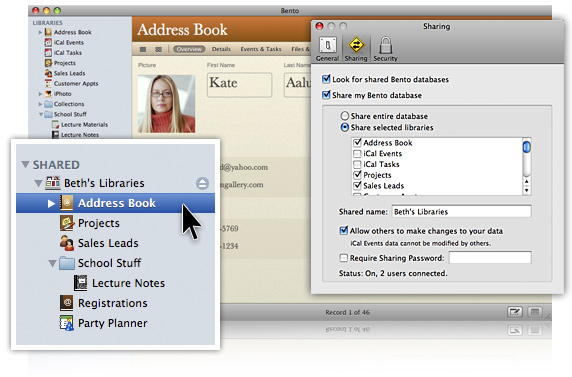
Task: Uncheck Address Book in the shared libraries list
Action: (358, 142)
